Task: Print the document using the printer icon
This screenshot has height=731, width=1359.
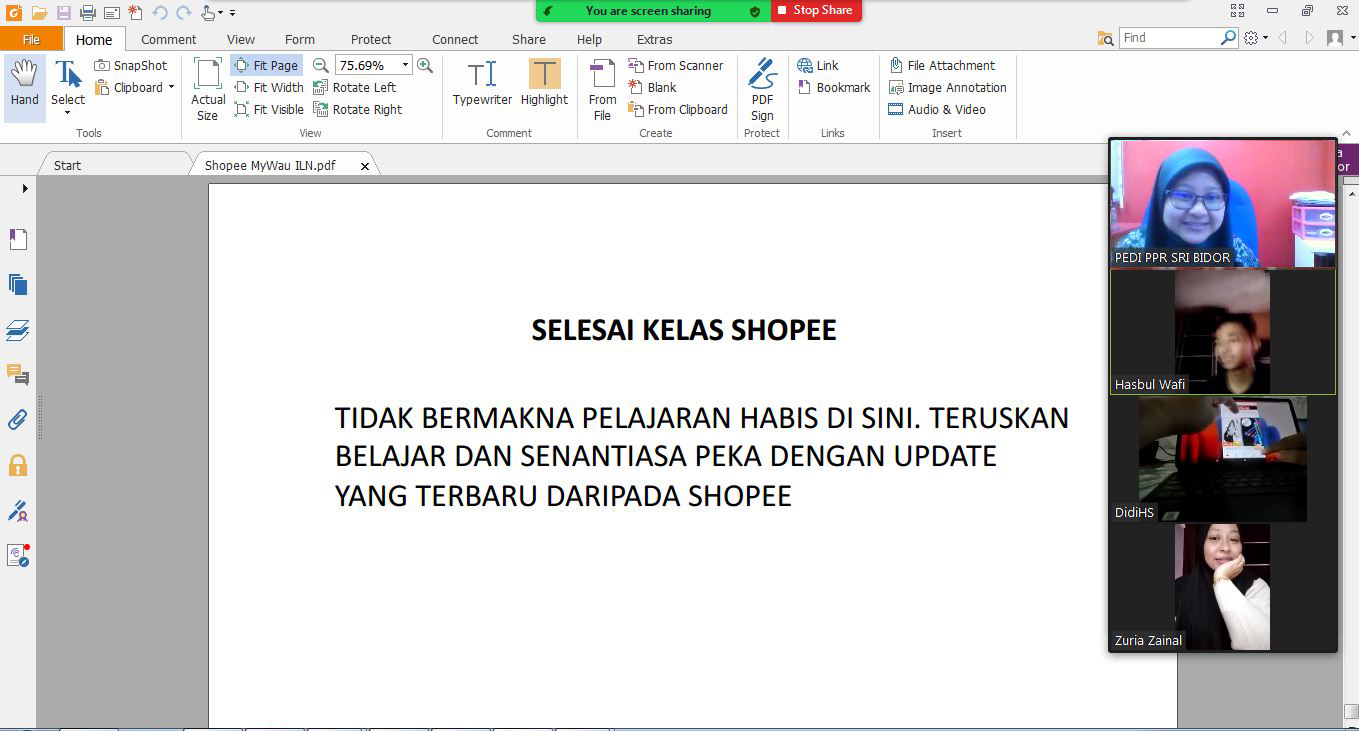Action: (x=88, y=13)
